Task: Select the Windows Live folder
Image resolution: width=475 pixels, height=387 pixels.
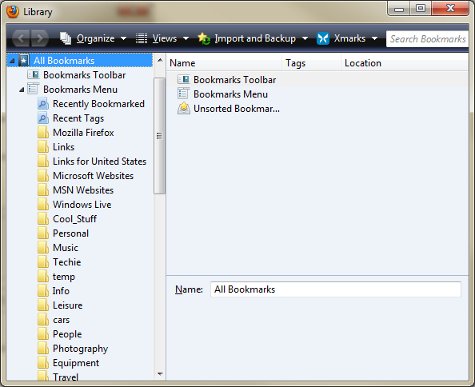Action: (82, 204)
